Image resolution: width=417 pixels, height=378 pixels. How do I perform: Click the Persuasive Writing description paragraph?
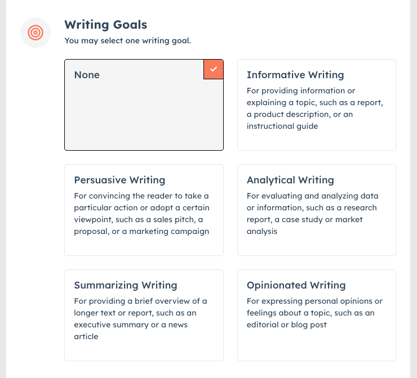142,214
